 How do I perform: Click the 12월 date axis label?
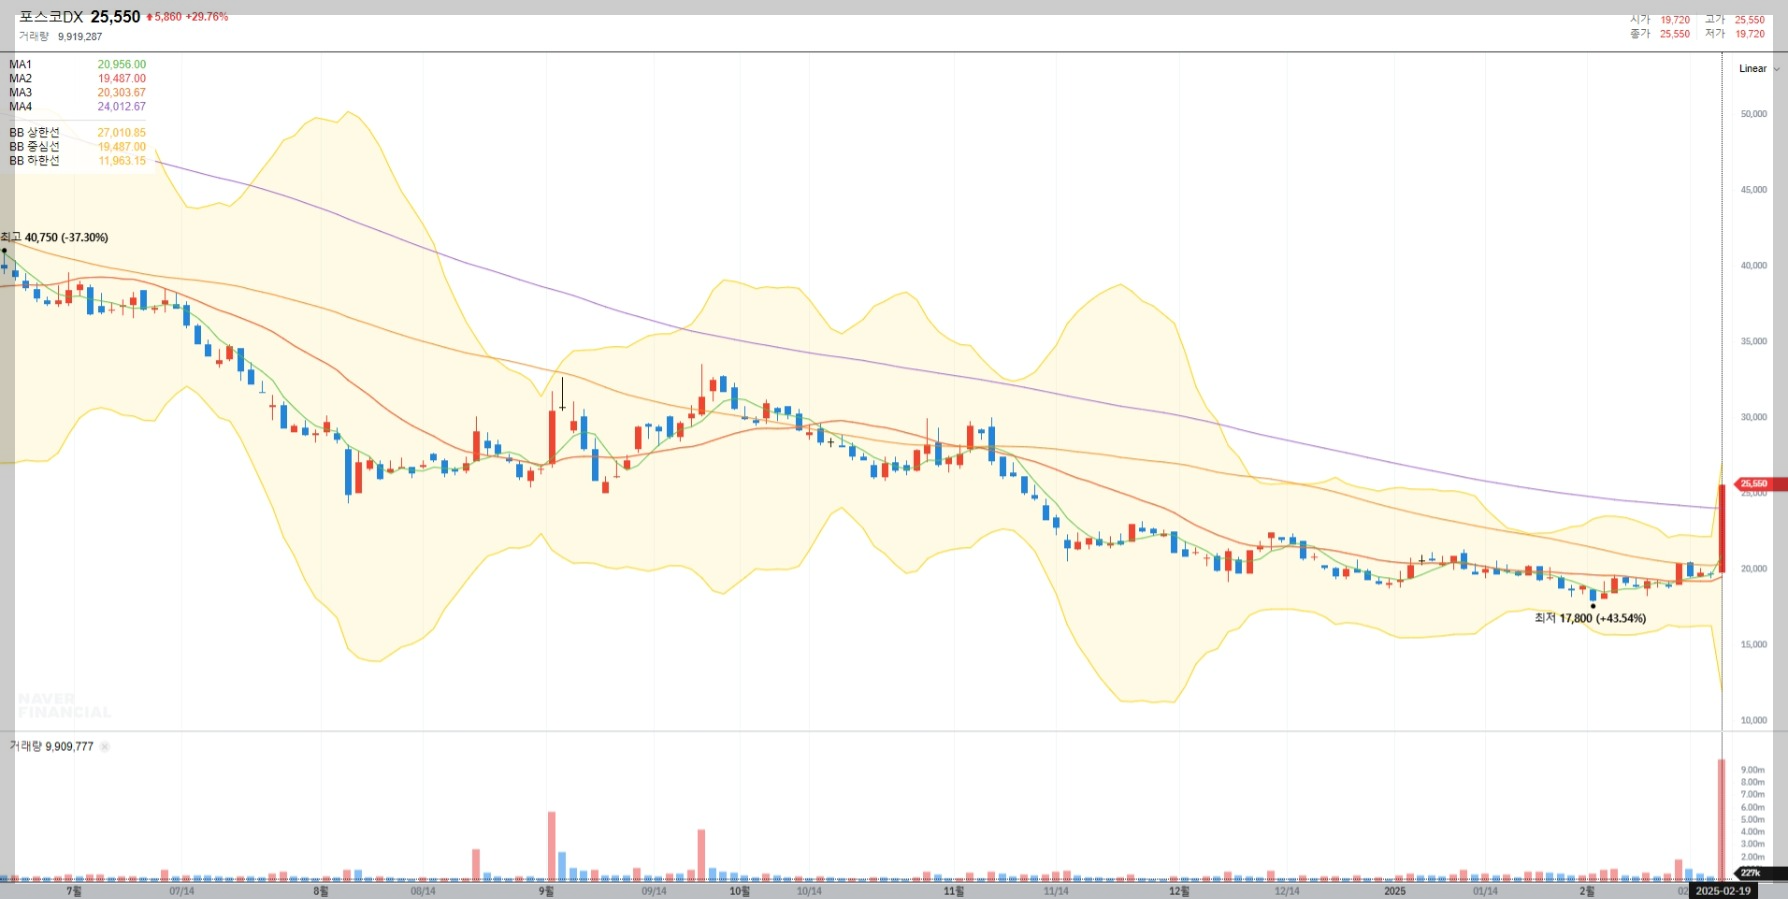click(1179, 891)
